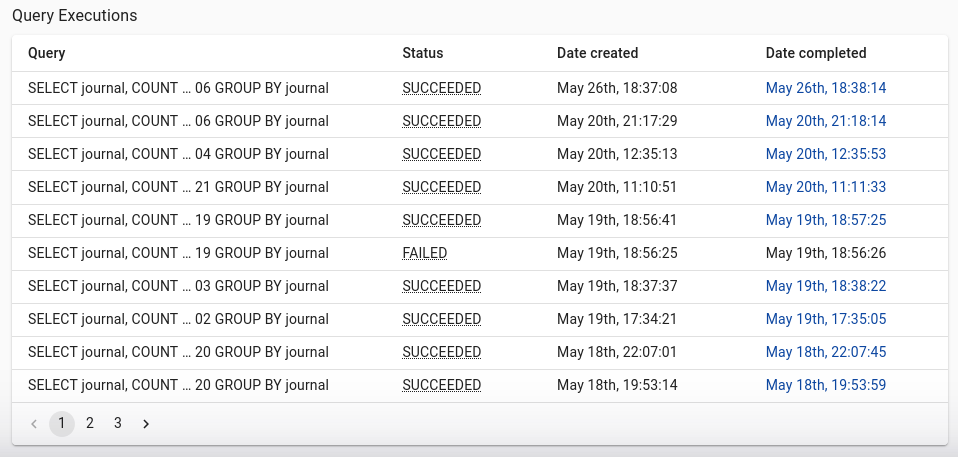The height and width of the screenshot is (457, 958).
Task: Open the May 18th, 19:53:59 completed link
Action: click(x=825, y=385)
